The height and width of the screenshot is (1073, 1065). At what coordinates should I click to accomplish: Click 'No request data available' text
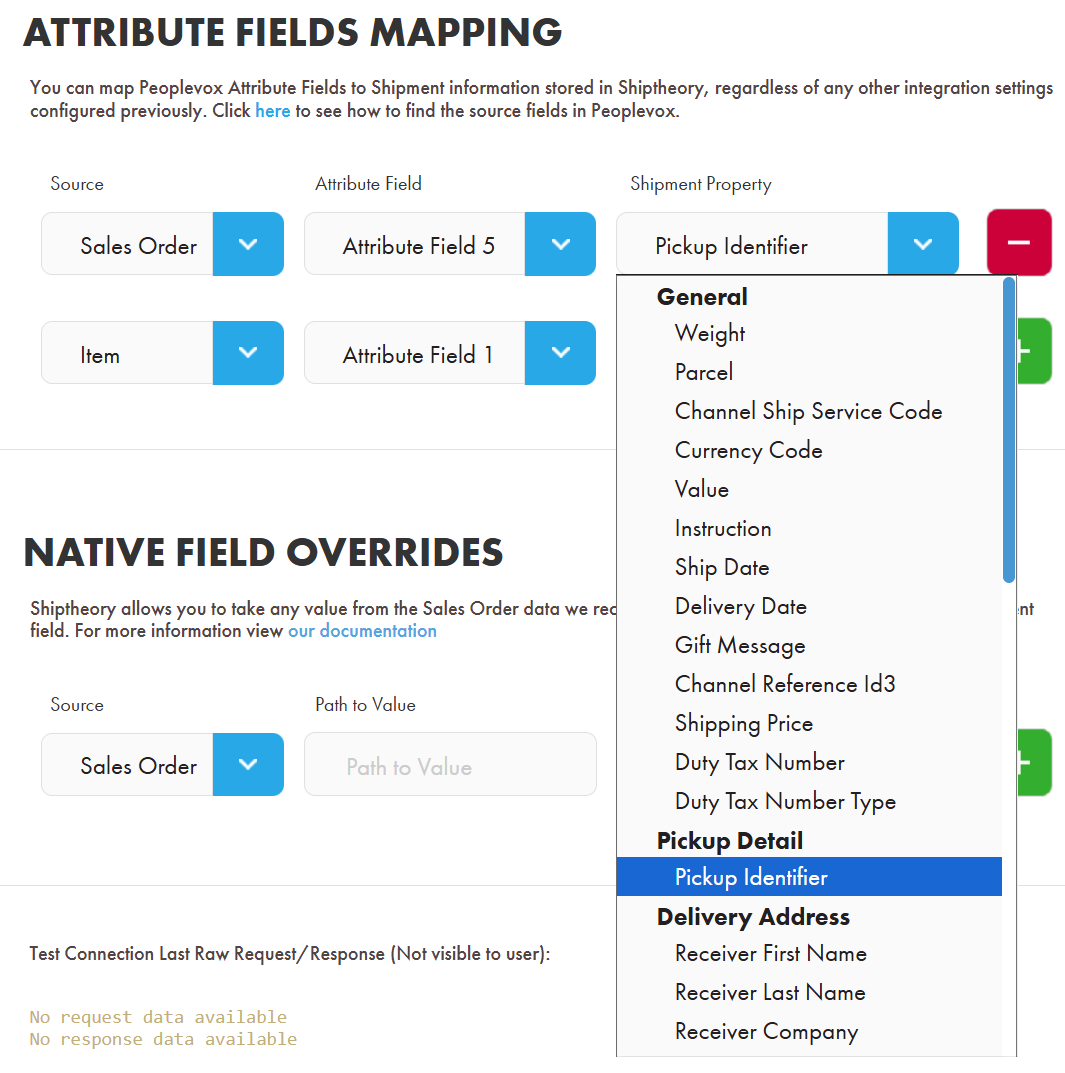coord(158,1017)
